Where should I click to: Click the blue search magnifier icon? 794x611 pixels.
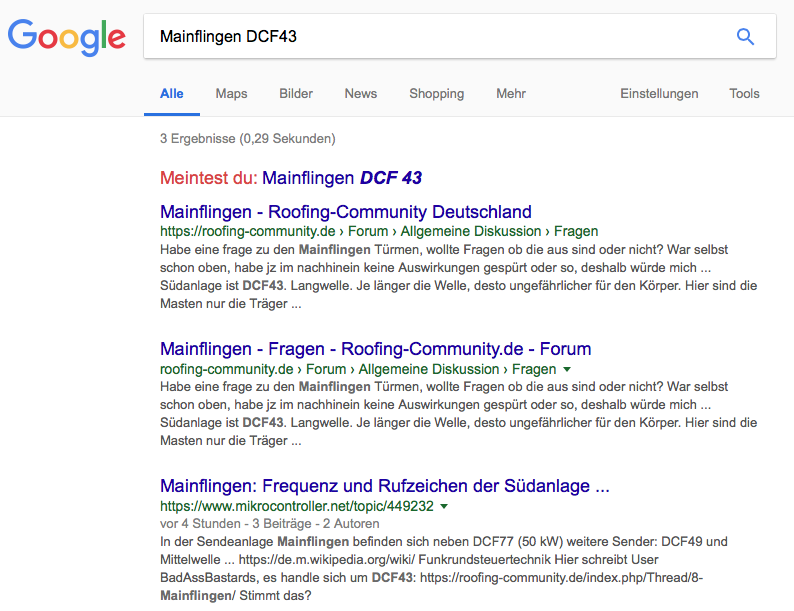point(745,36)
